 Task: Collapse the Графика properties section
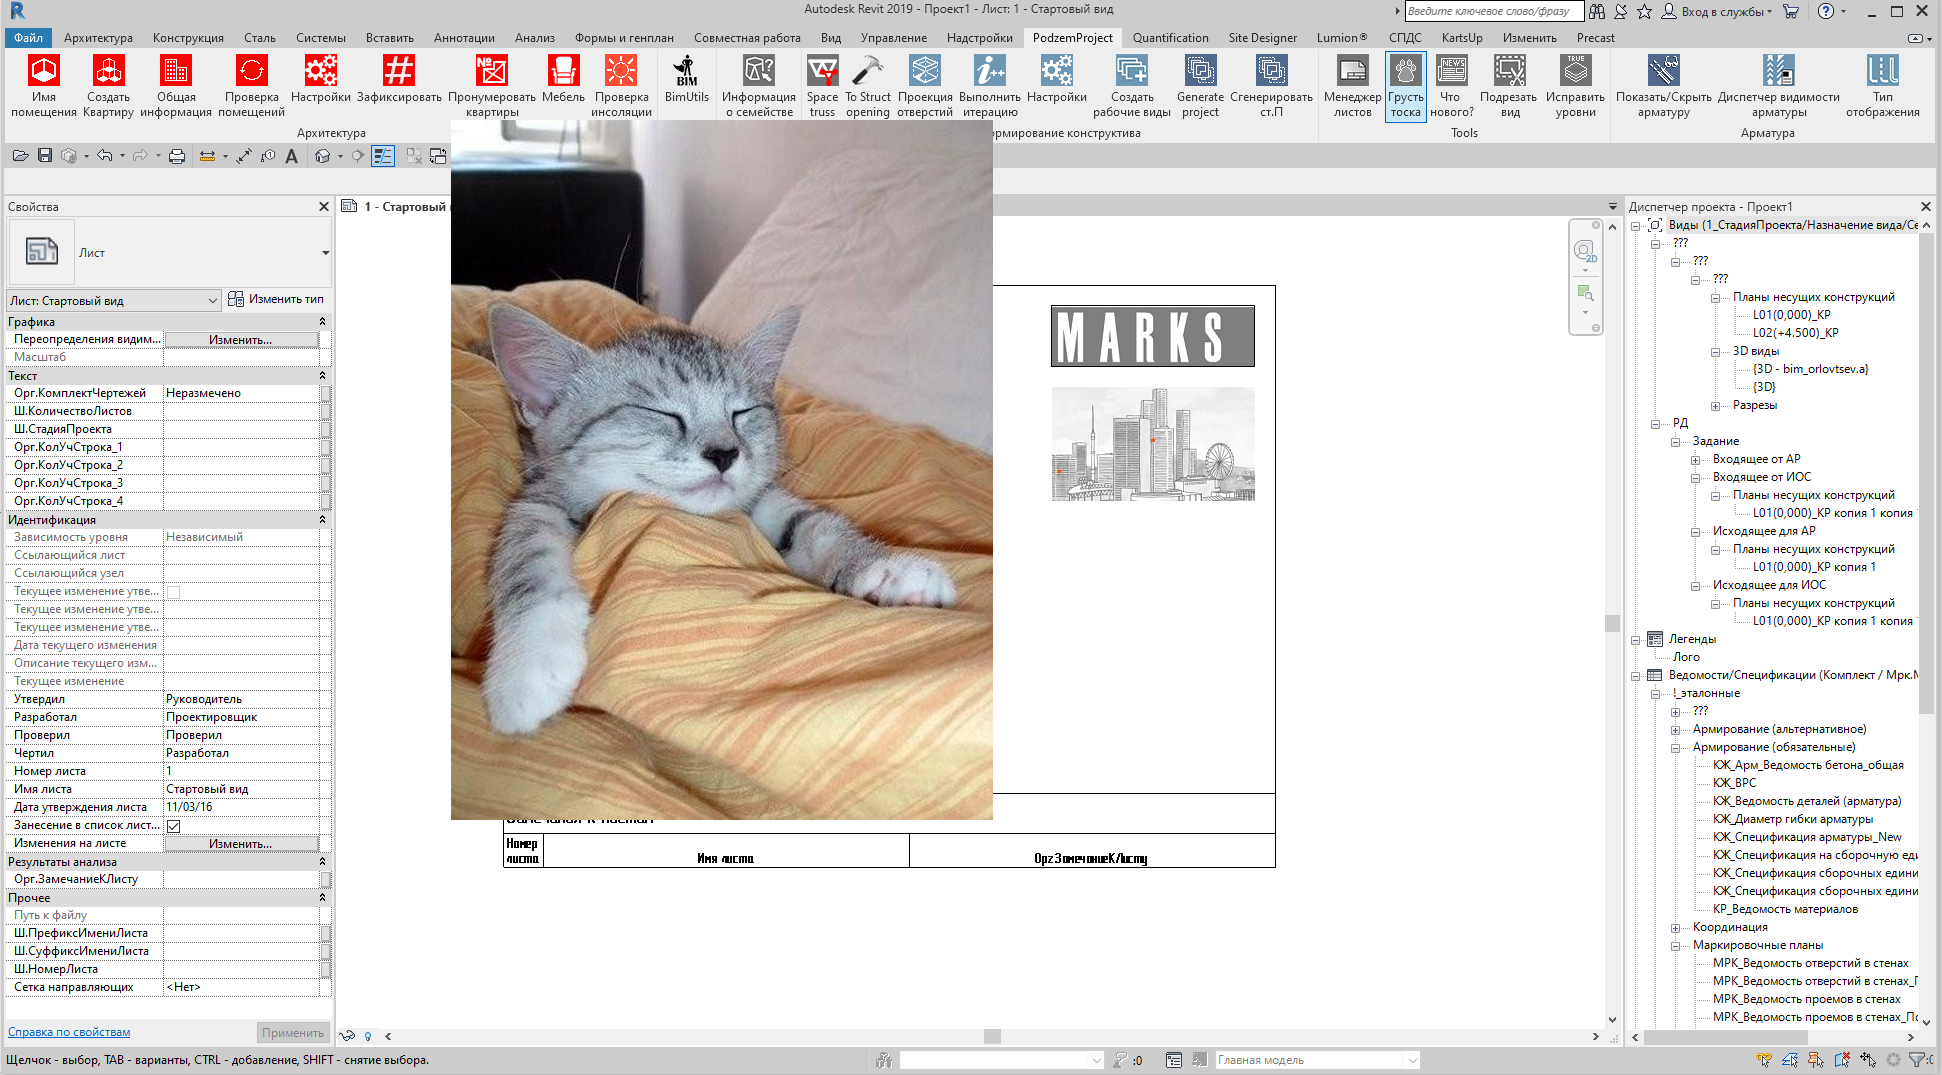tap(322, 322)
